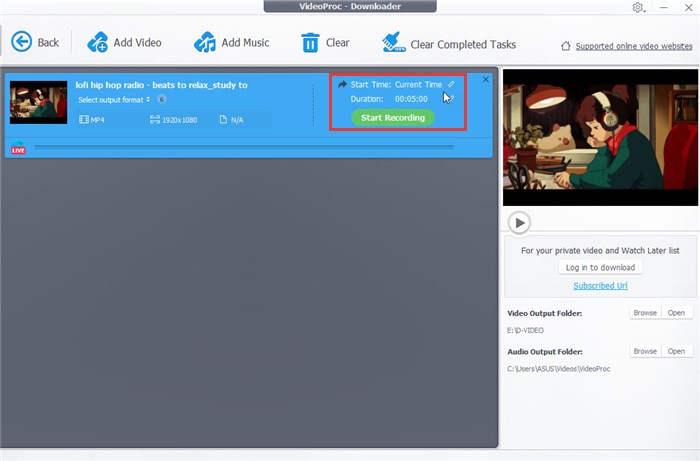Click the lofi hip hop radio title
The height and width of the screenshot is (461, 700).
pos(161,85)
